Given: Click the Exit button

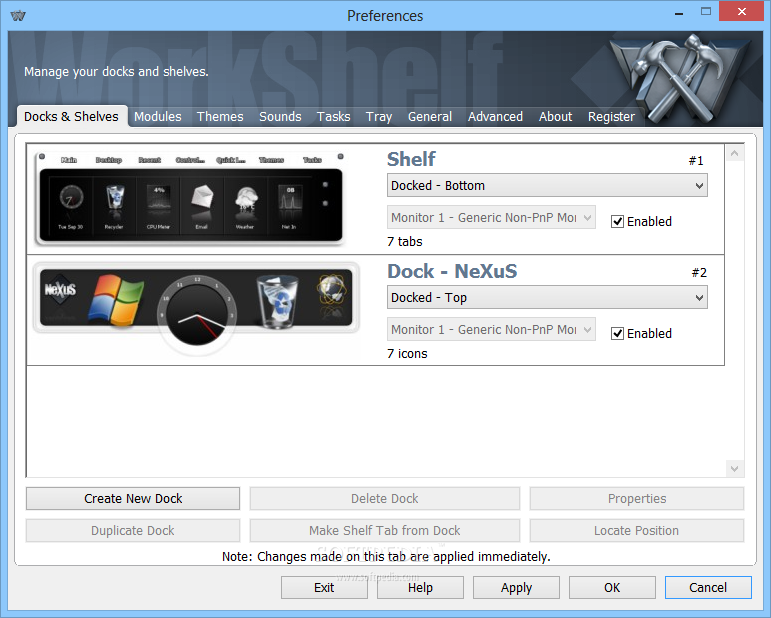Looking at the screenshot, I should [324, 588].
